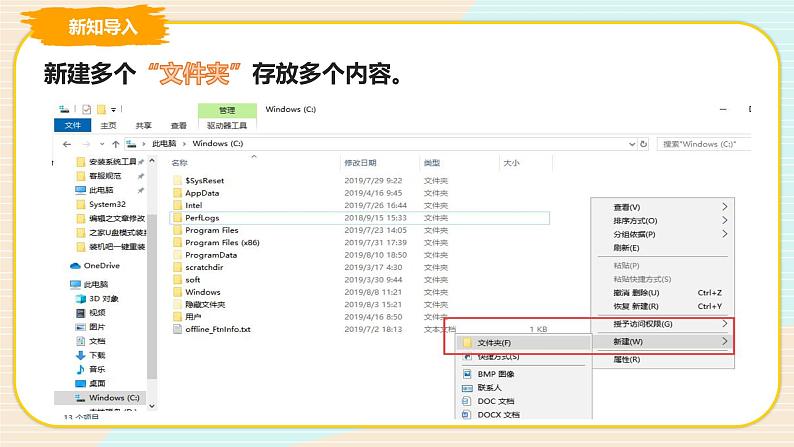Click the properties icon in quick access toolbar
Viewport: 794px width, 447px height.
(x=87, y=109)
